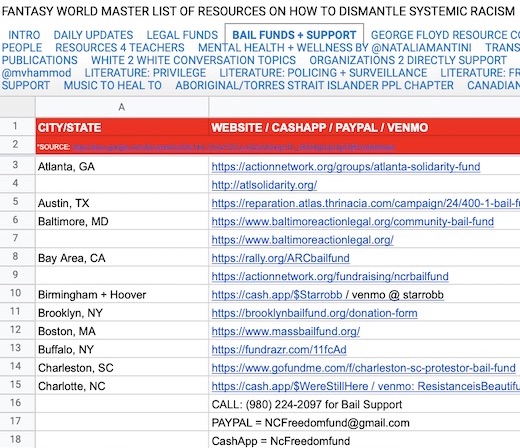Image resolution: width=520 pixels, height=448 pixels.
Task: Click the Buffalo, NY cell
Action: pyautogui.click(x=122, y=349)
